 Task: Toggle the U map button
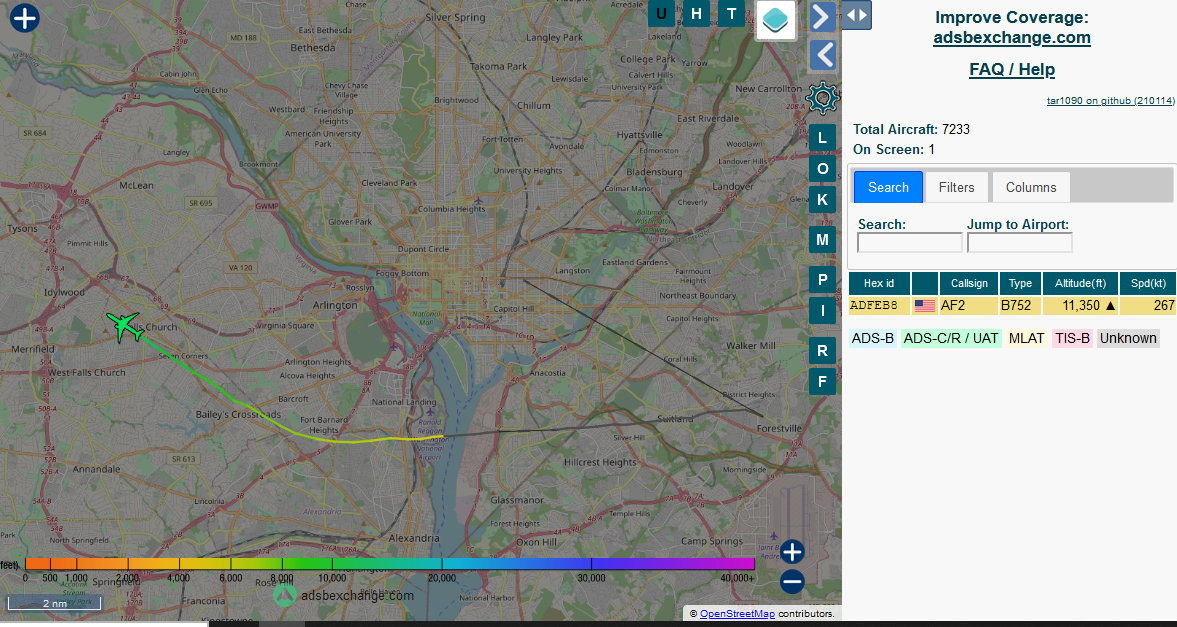(x=661, y=14)
